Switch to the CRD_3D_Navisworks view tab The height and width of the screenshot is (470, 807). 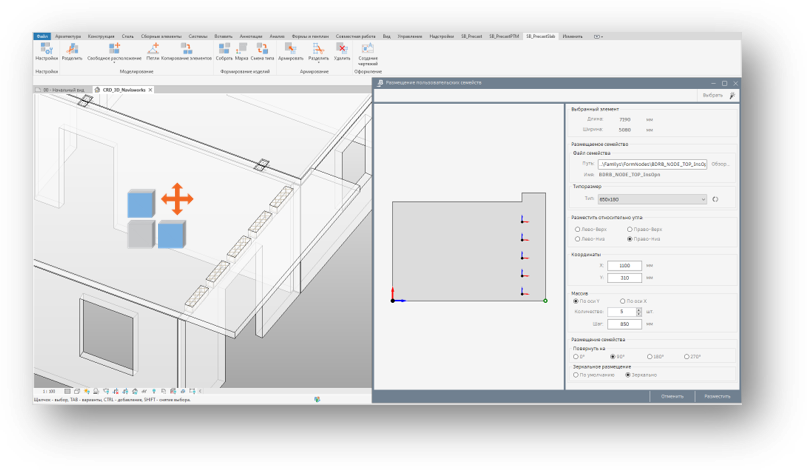click(123, 90)
